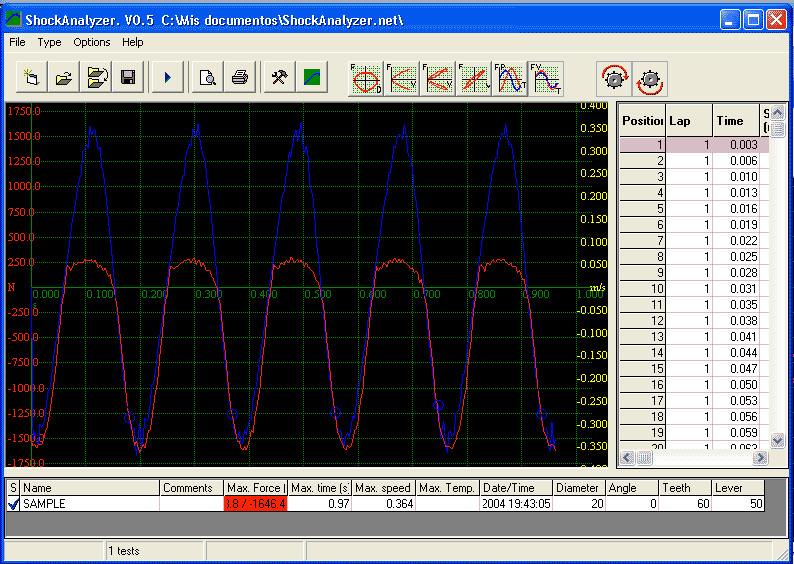Screen dimensions: 794x564
Task: Click the printer icon to print
Action: tap(240, 77)
